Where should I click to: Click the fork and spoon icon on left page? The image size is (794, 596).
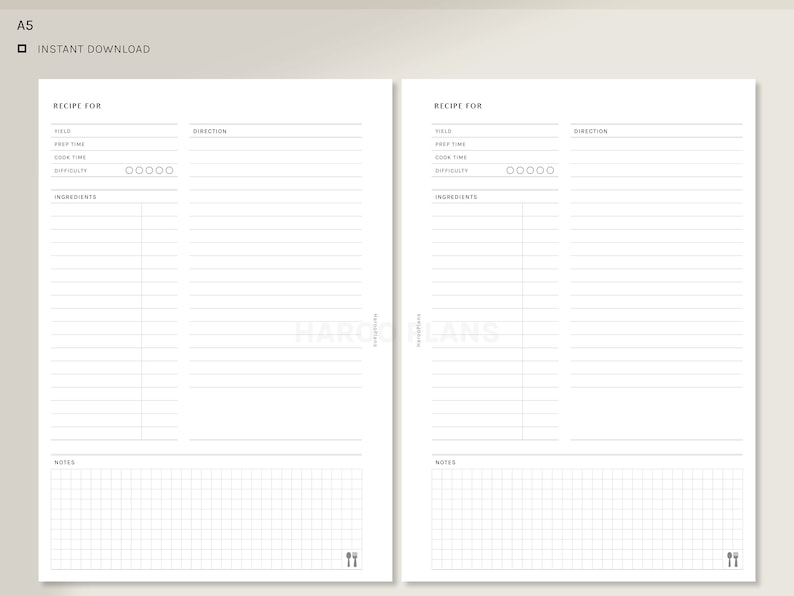pos(352,559)
